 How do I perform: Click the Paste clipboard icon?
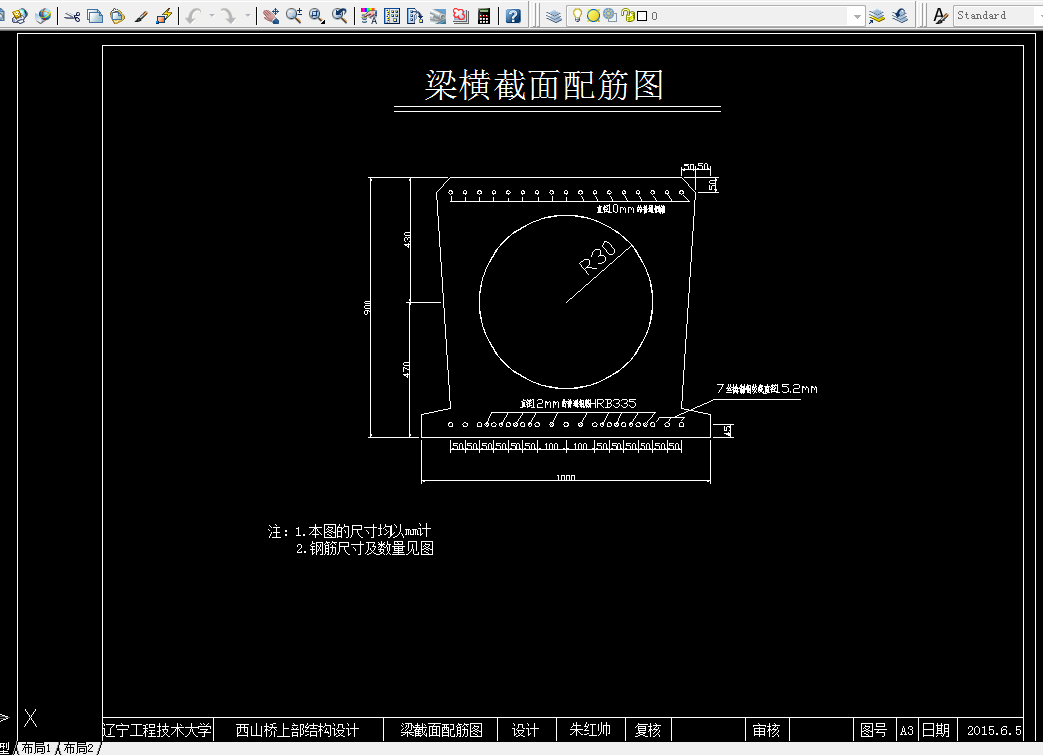[x=118, y=15]
